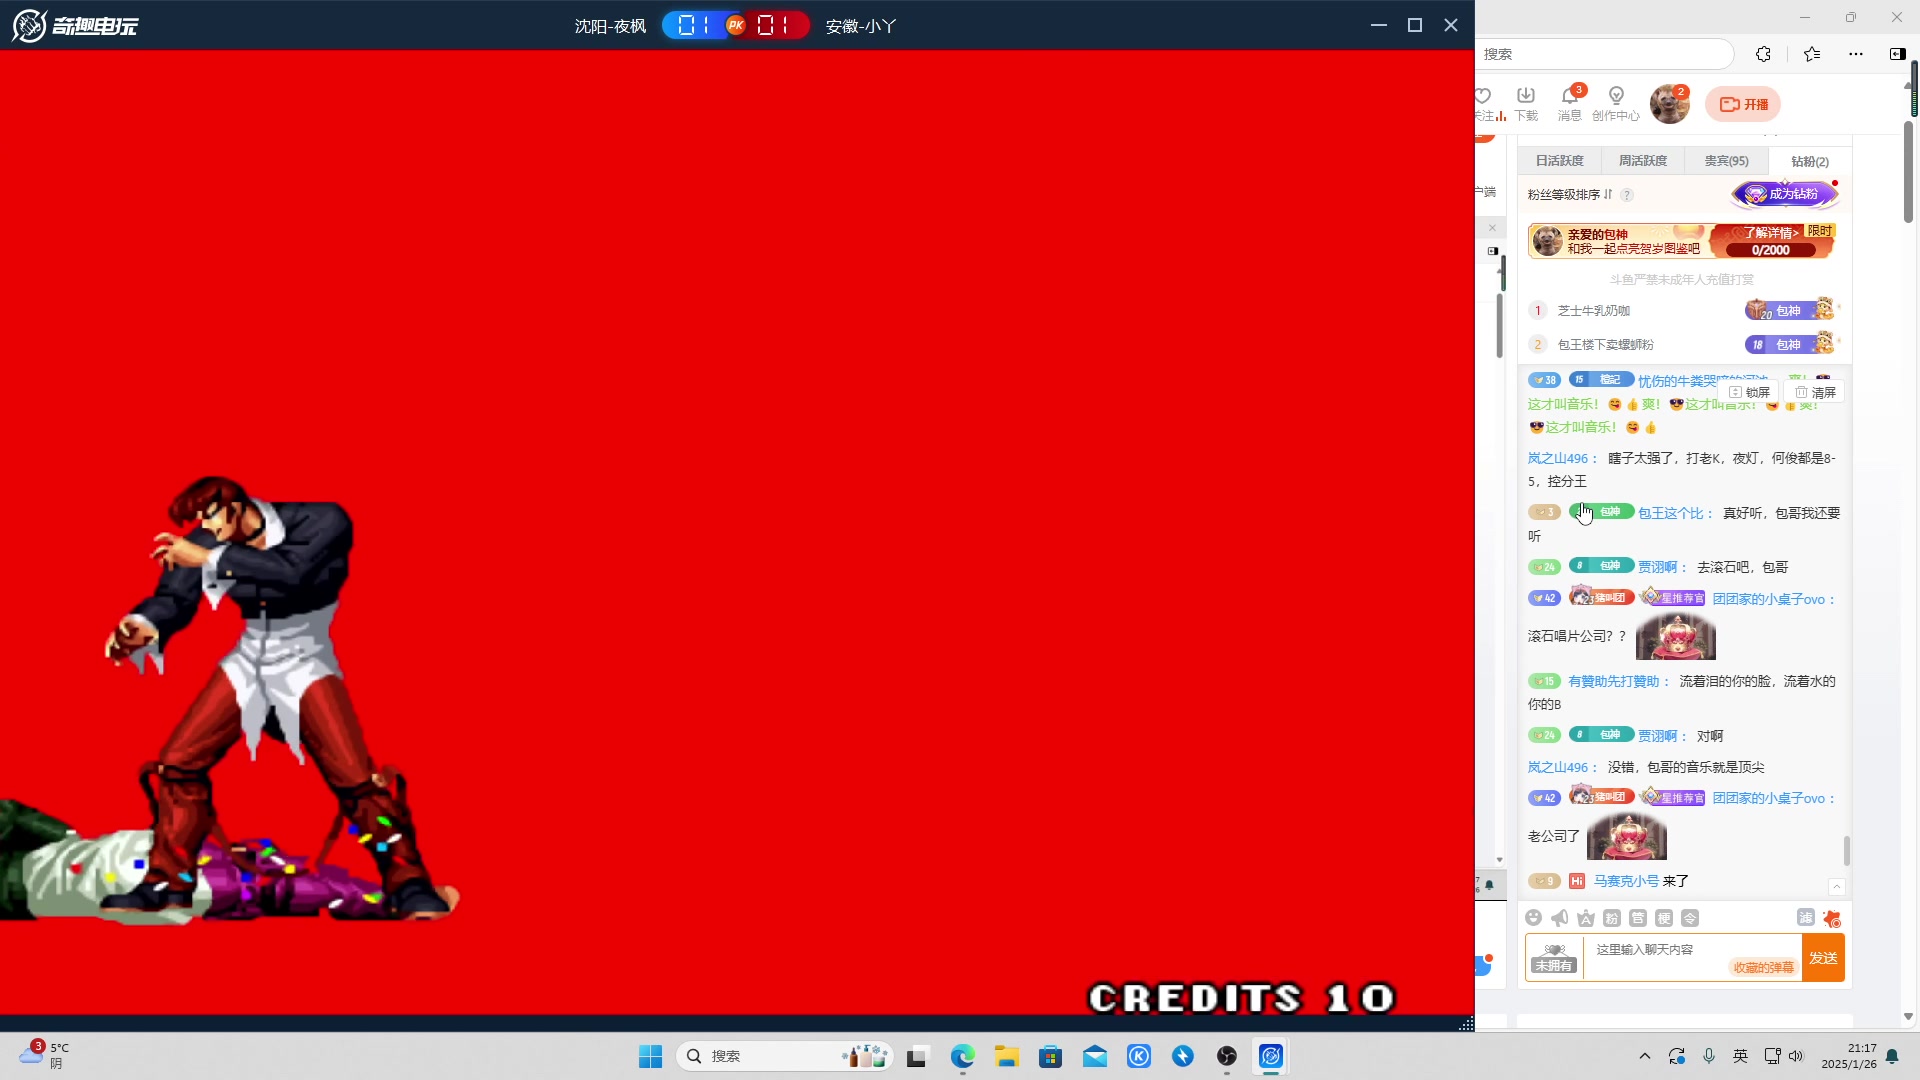The width and height of the screenshot is (1920, 1080).
Task: Click sticker image after 老公司了
Action: tap(1626, 836)
